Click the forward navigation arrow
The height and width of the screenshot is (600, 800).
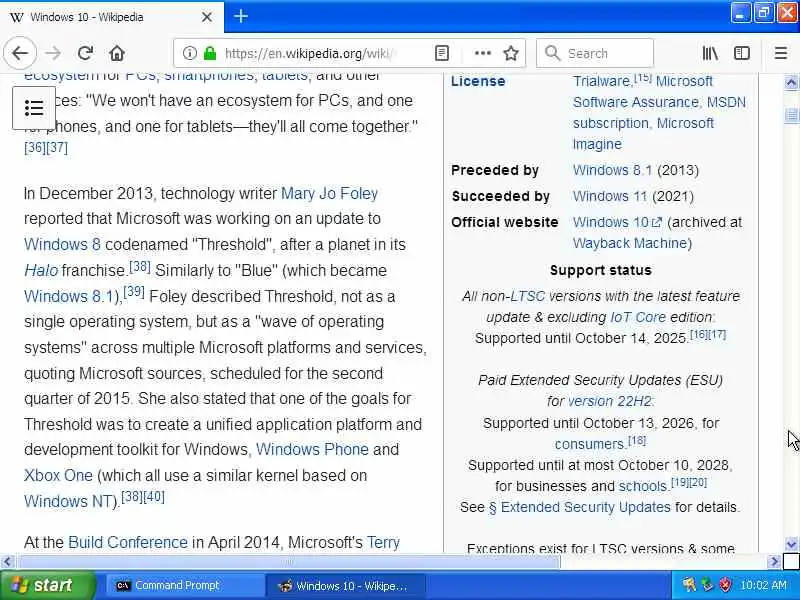53,53
